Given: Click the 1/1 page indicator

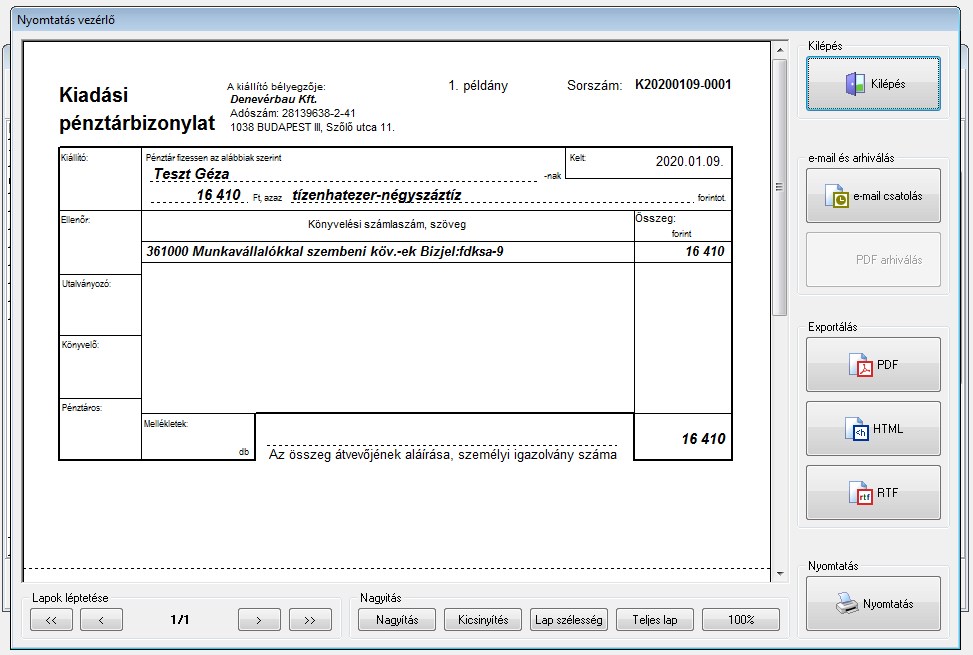Looking at the screenshot, I should (x=180, y=620).
